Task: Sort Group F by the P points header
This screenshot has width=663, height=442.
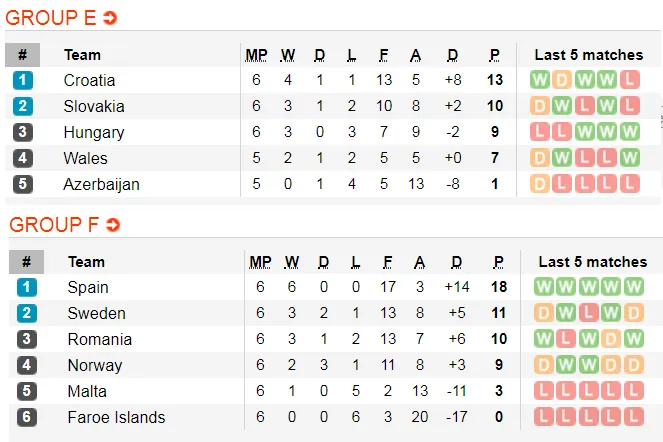Action: pyautogui.click(x=497, y=262)
